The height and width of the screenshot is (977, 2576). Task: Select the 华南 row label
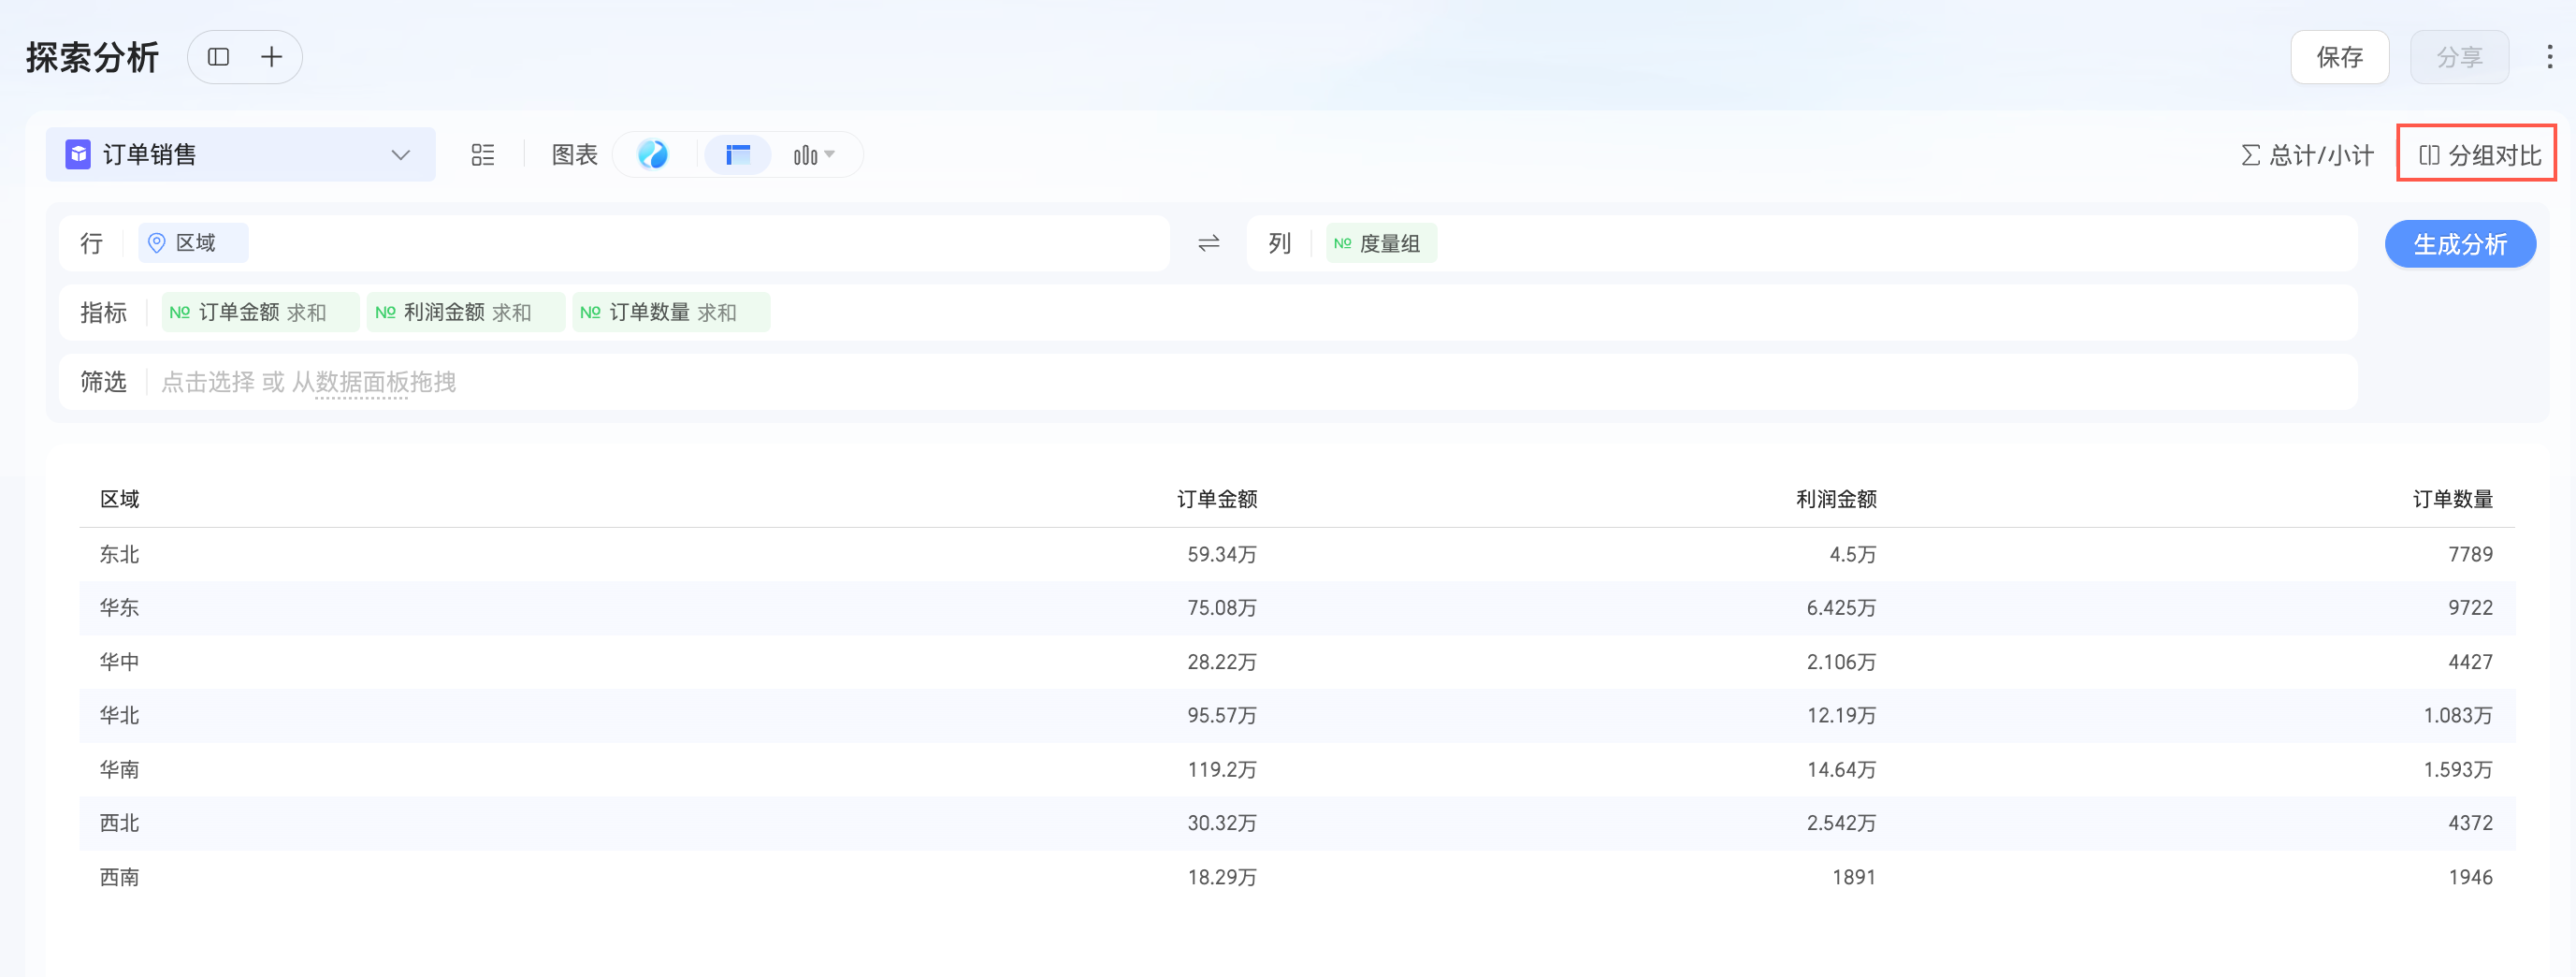click(119, 770)
